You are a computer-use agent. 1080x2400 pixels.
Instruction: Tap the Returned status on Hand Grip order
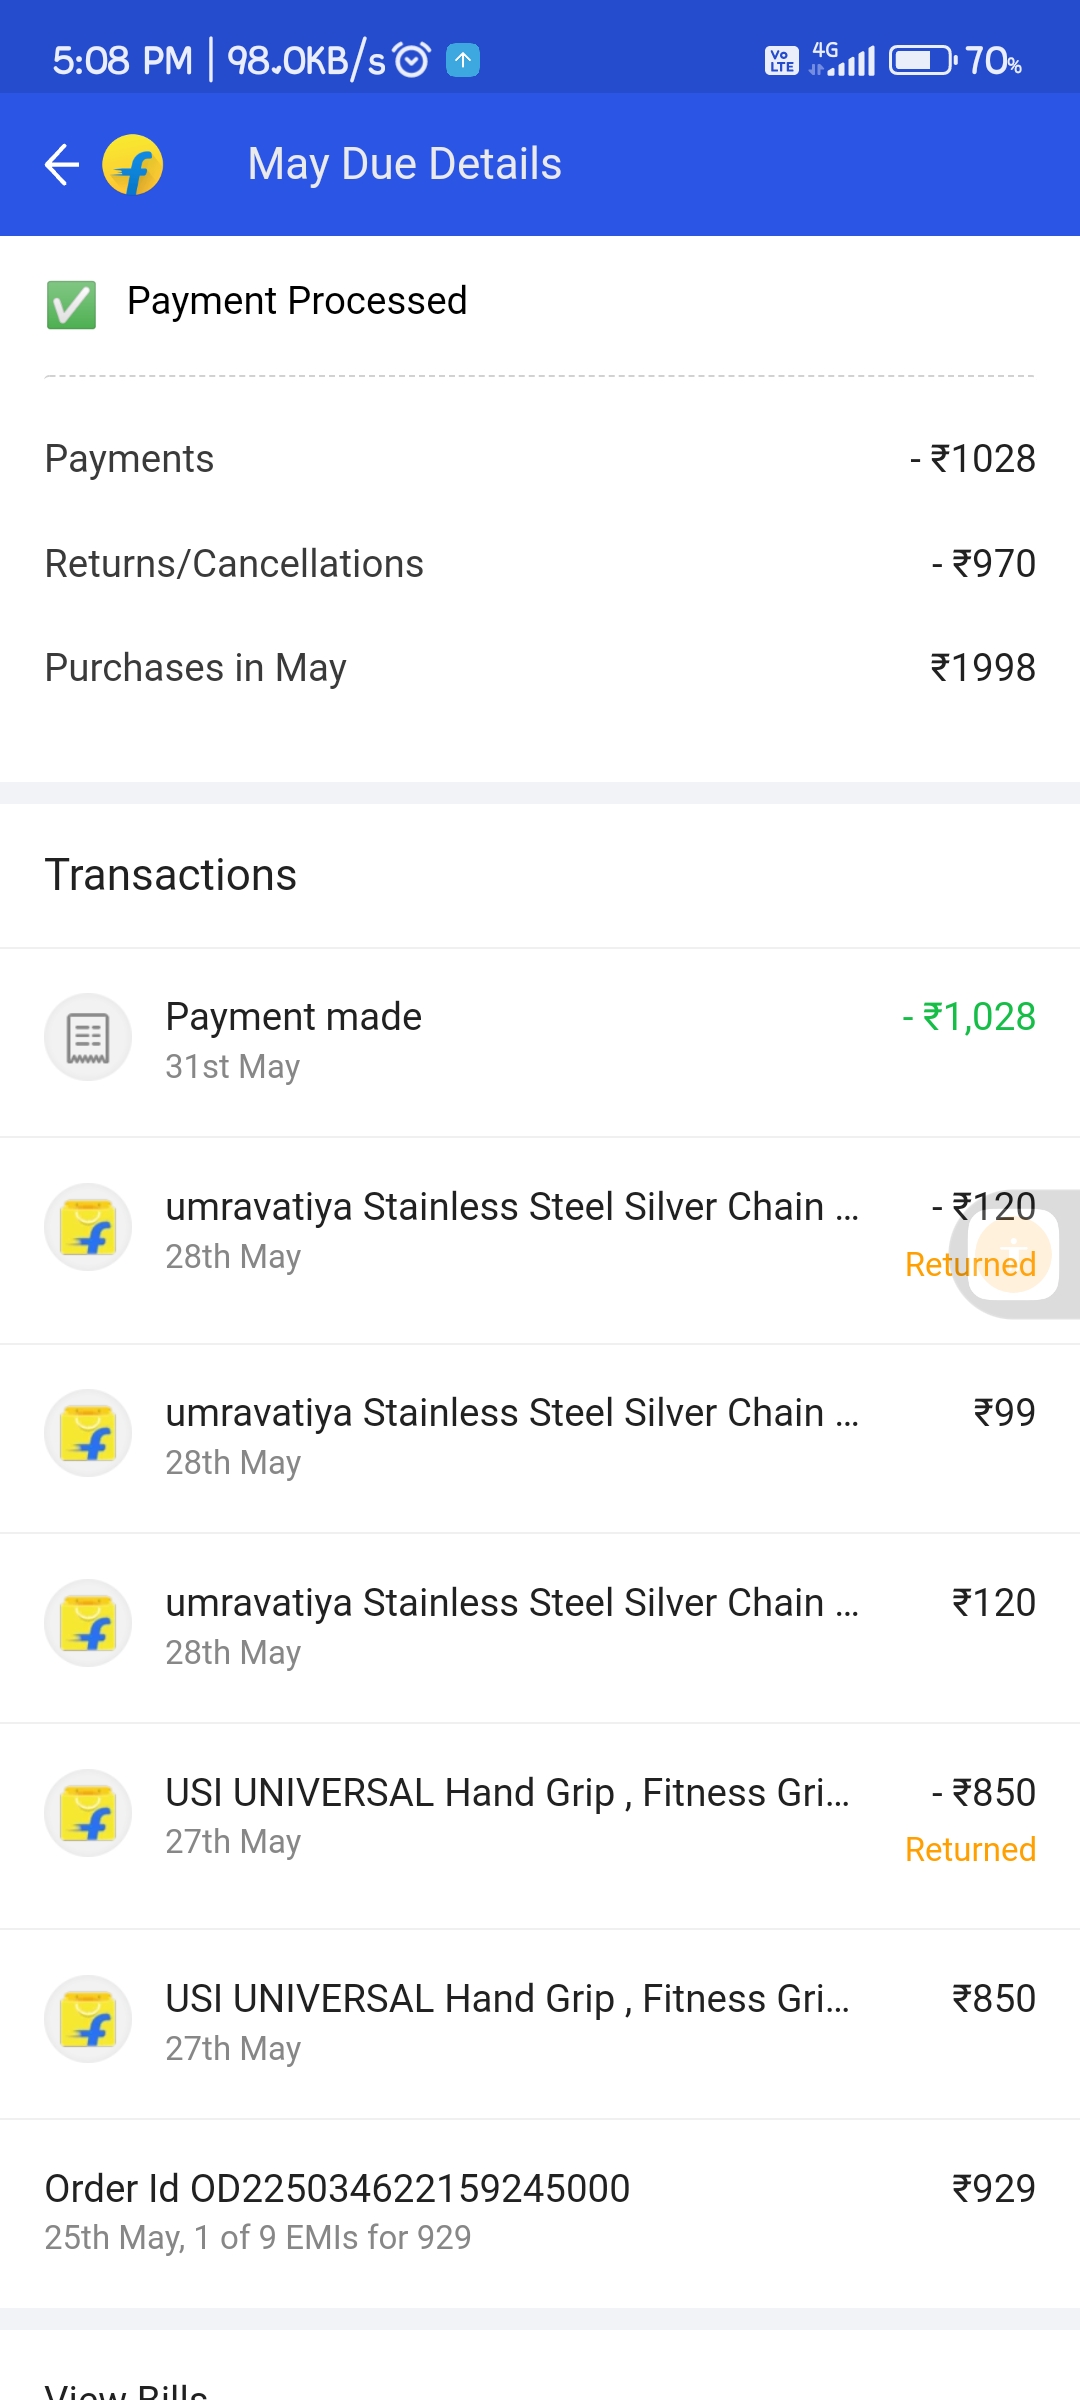click(970, 1849)
